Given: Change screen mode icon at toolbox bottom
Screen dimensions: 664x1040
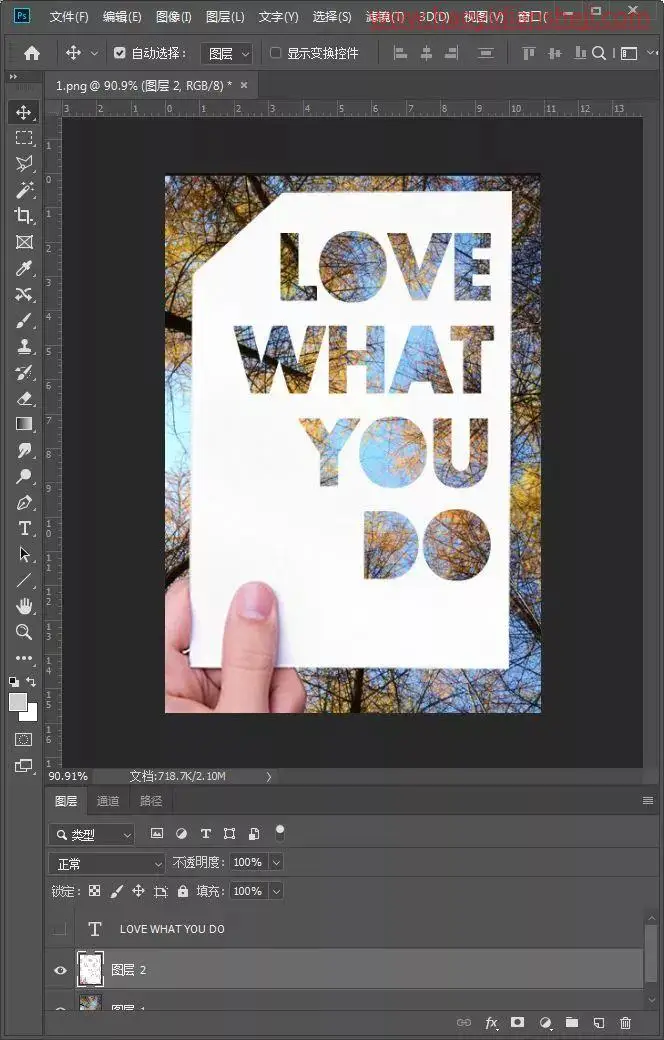Looking at the screenshot, I should 24,766.
